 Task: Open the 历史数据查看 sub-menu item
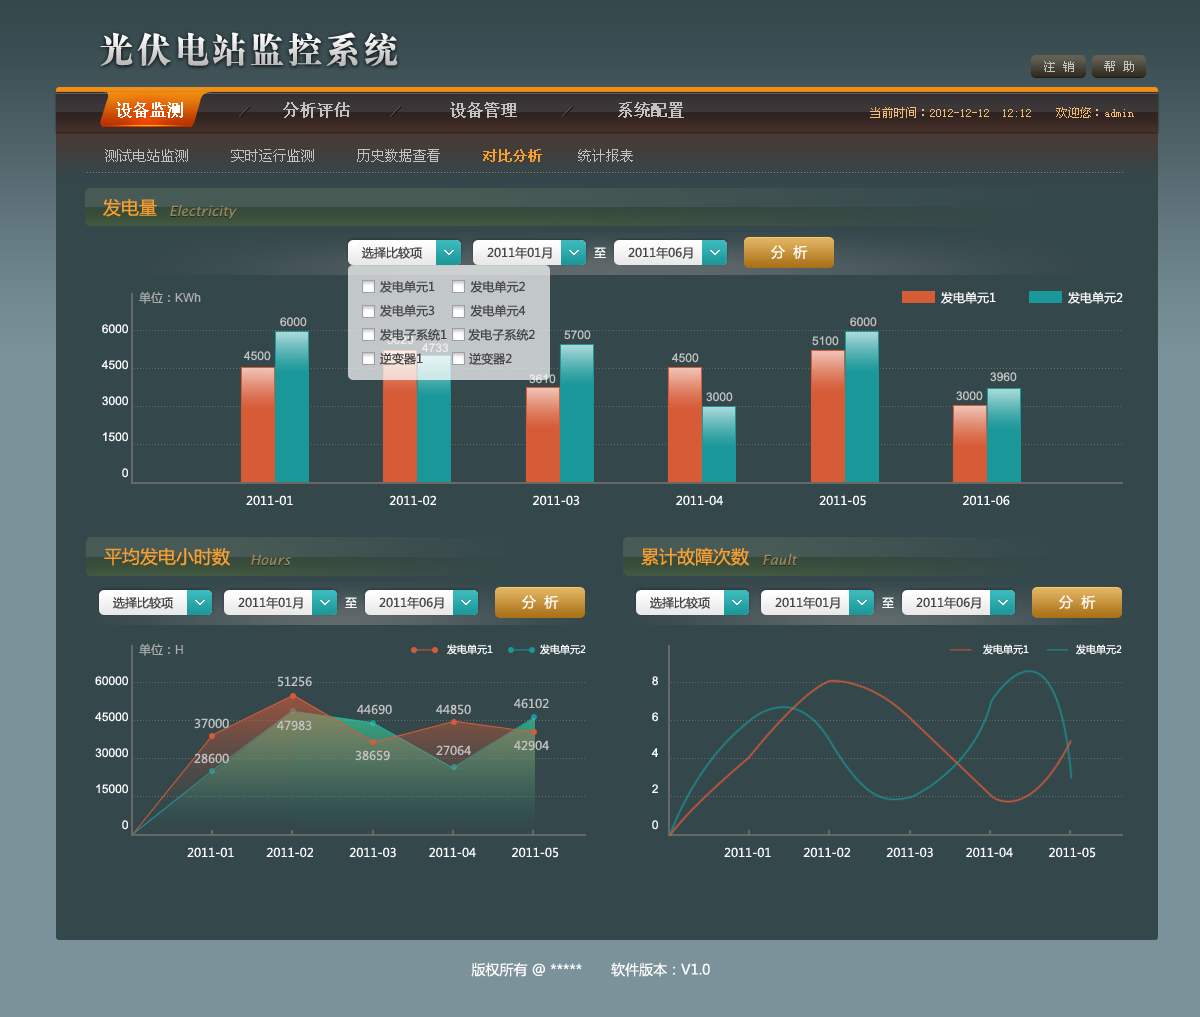[398, 156]
